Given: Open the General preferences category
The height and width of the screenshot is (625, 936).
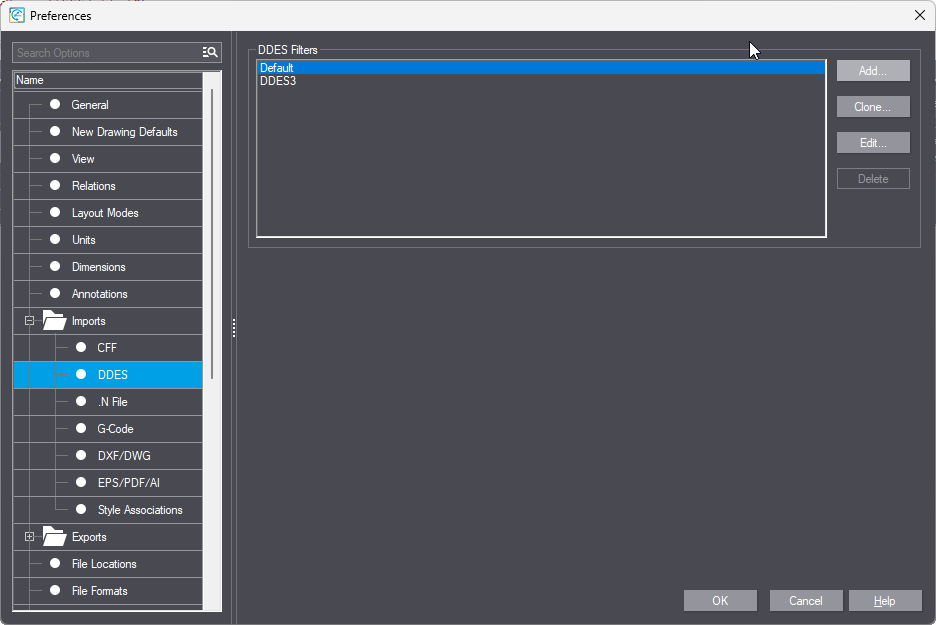Looking at the screenshot, I should coord(90,105).
